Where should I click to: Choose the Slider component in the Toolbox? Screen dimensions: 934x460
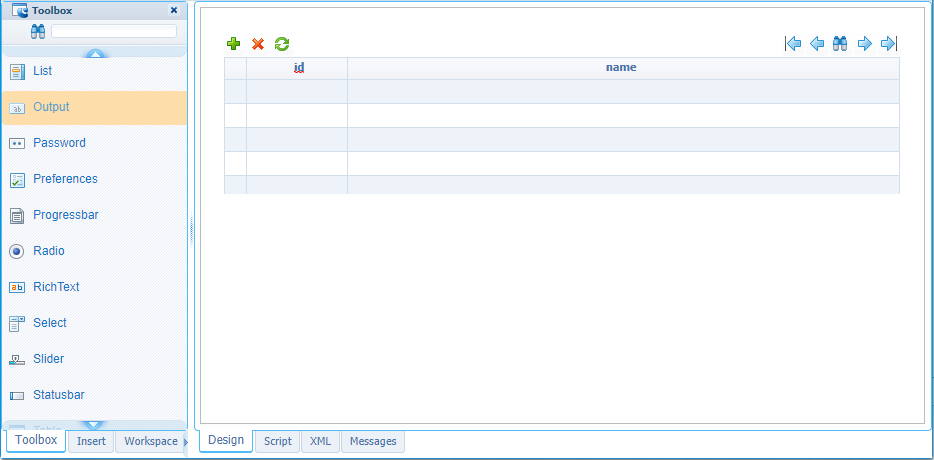click(48, 359)
